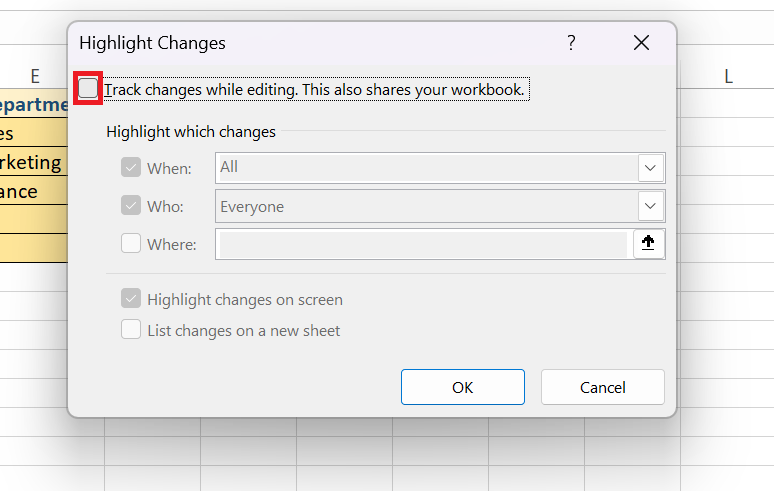The image size is (774, 491).
Task: Toggle Highlight changes on screen checkbox
Action: click(x=131, y=299)
